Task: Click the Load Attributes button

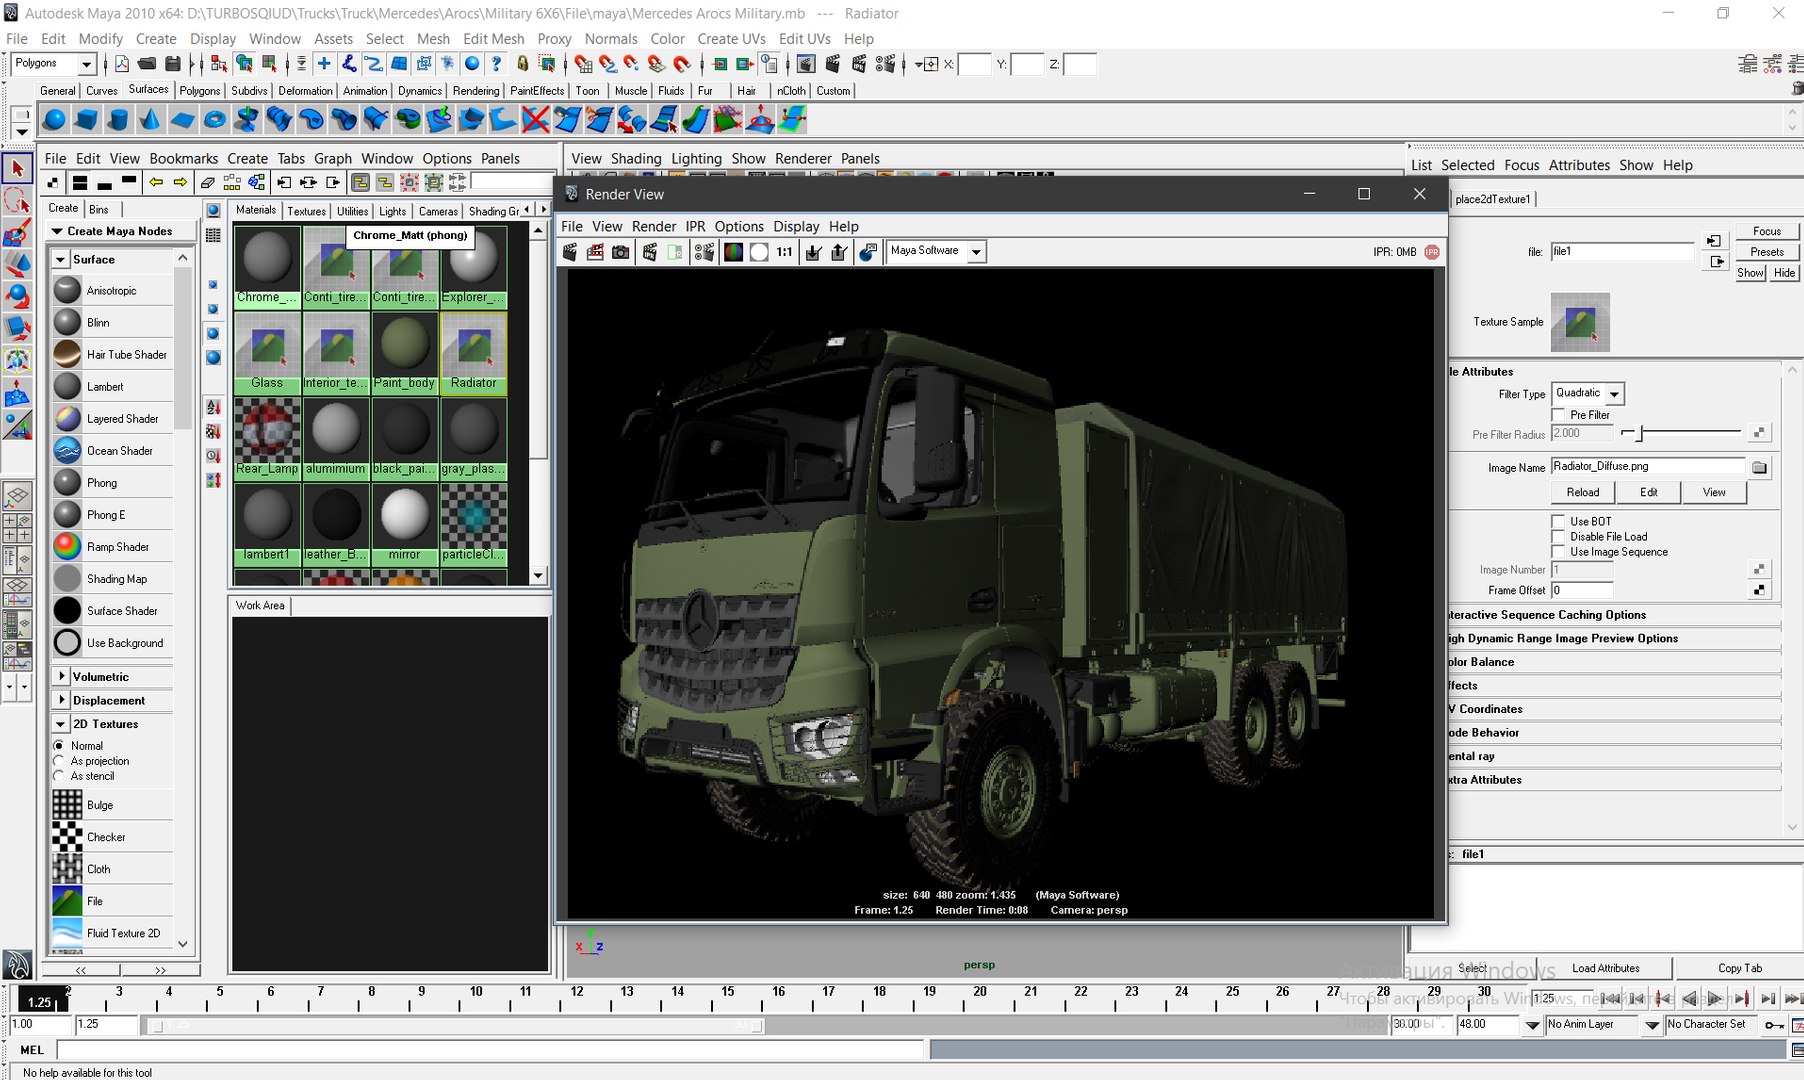Action: [1605, 968]
